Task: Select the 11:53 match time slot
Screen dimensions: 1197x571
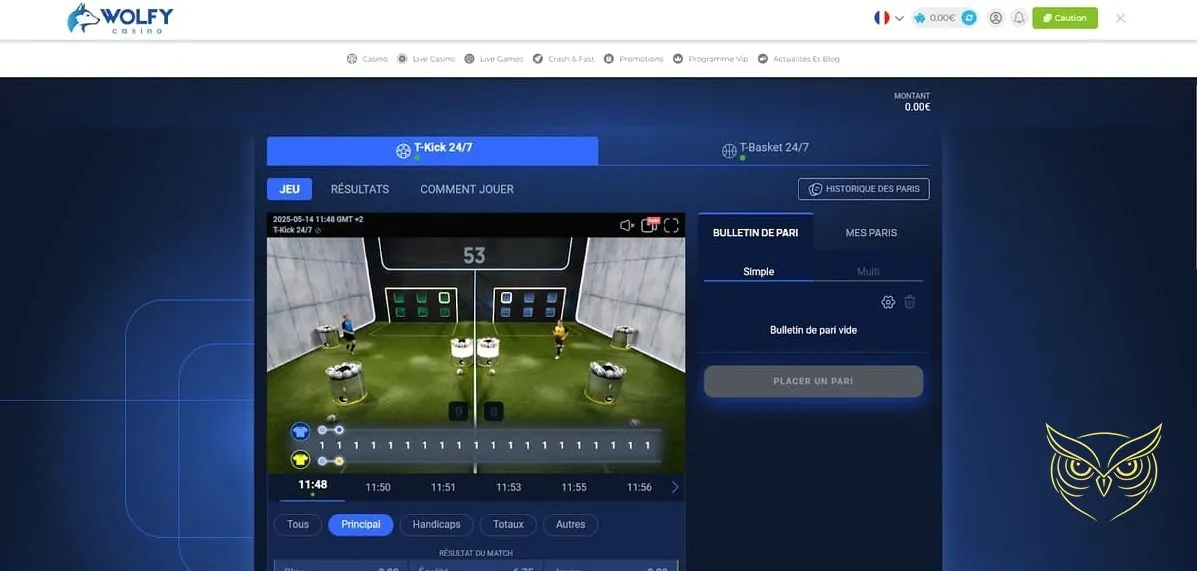Action: (508, 487)
